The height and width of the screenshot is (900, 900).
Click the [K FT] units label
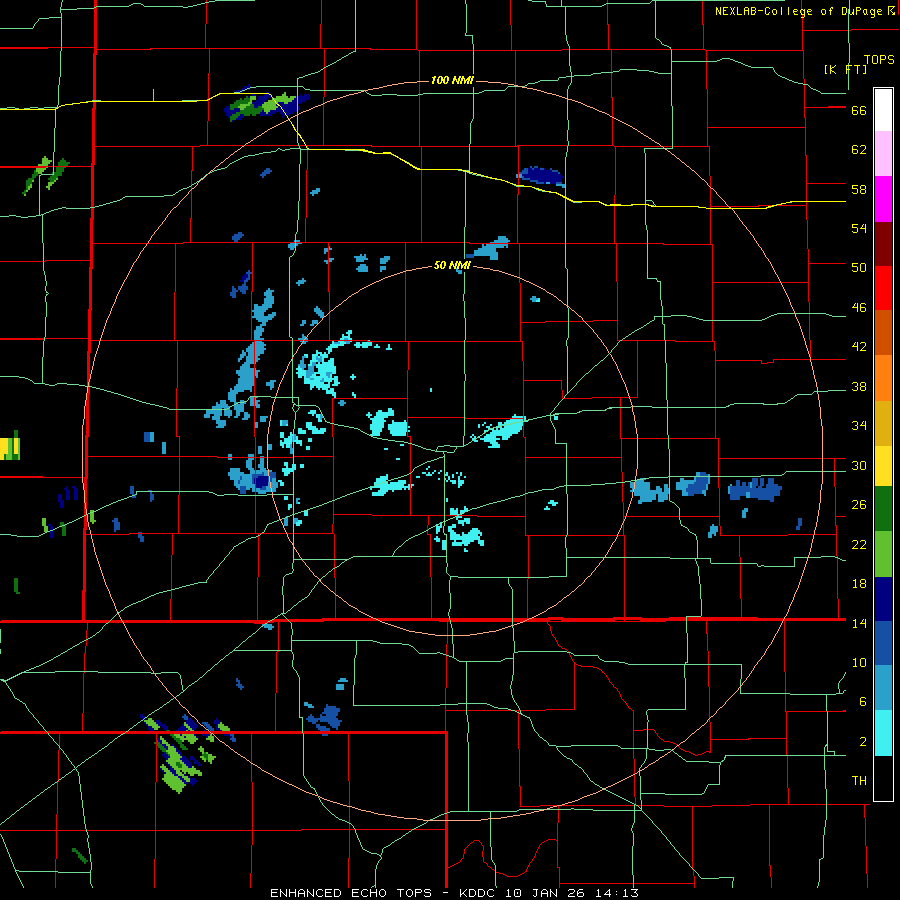tap(845, 69)
